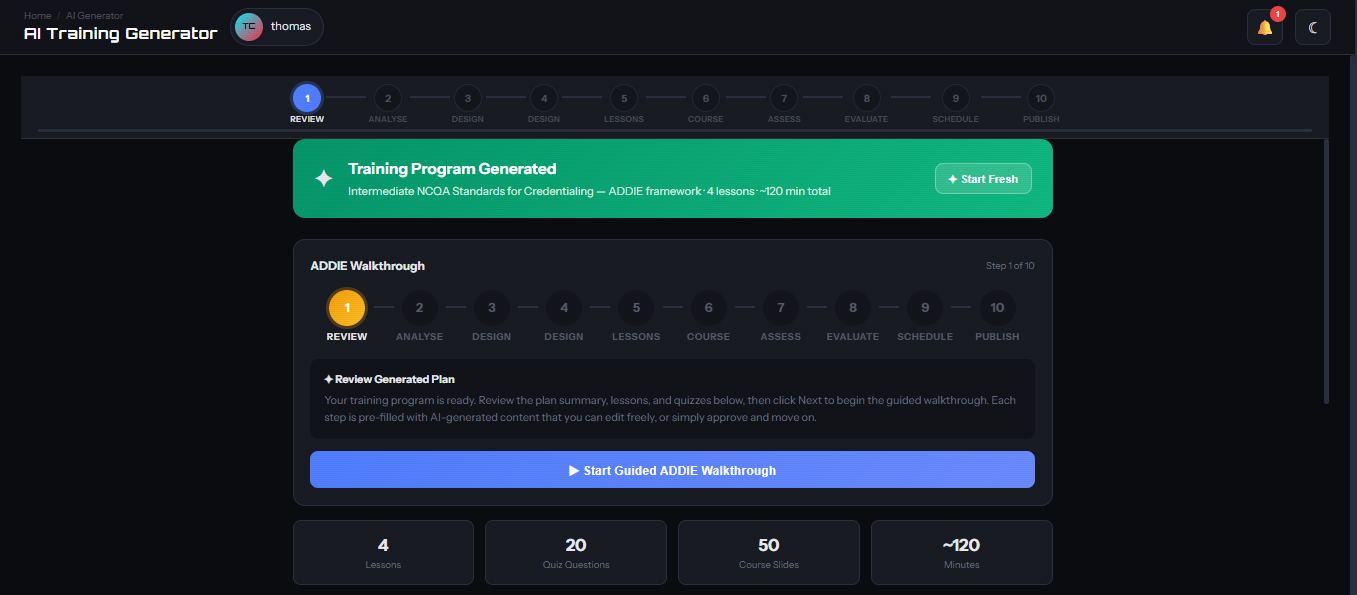Jump to the Publish step in top stepper
The height and width of the screenshot is (595, 1357).
click(x=1040, y=99)
